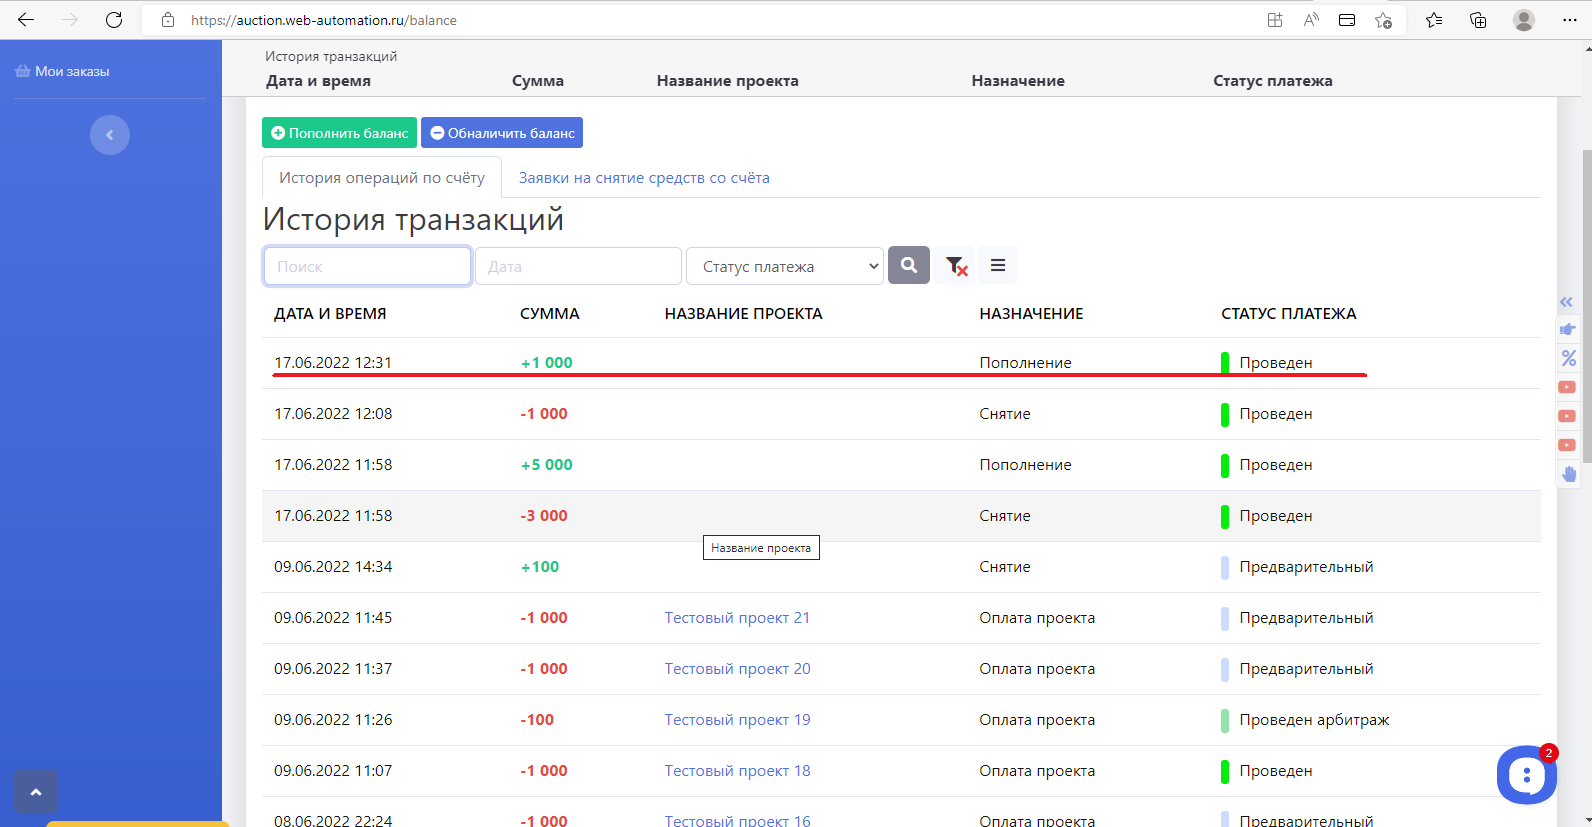Collapse the left sidebar with the arrow

click(x=110, y=135)
